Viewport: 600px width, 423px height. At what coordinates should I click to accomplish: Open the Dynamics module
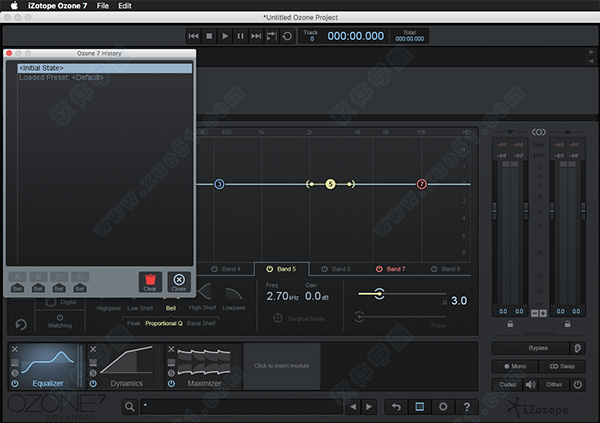pyautogui.click(x=127, y=366)
